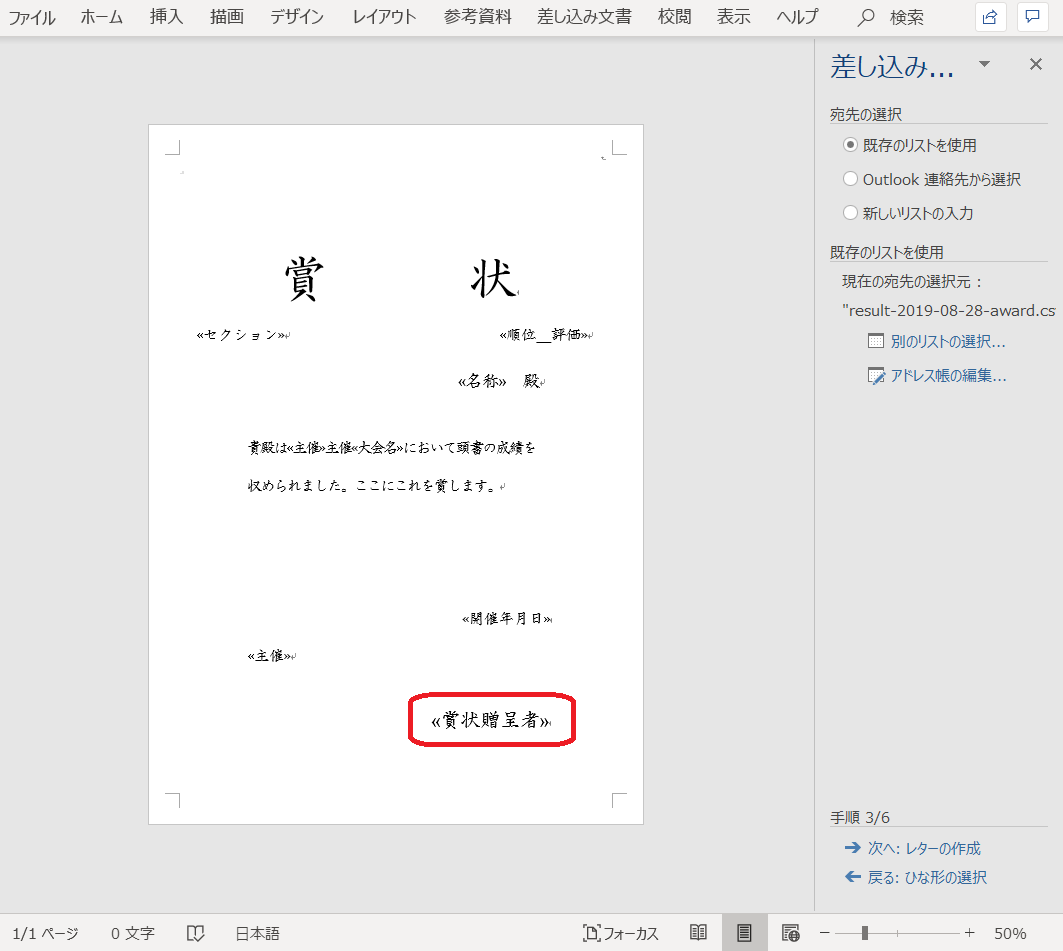The height and width of the screenshot is (951, 1063).
Task: Click the zoom slider handle
Action: (865, 933)
